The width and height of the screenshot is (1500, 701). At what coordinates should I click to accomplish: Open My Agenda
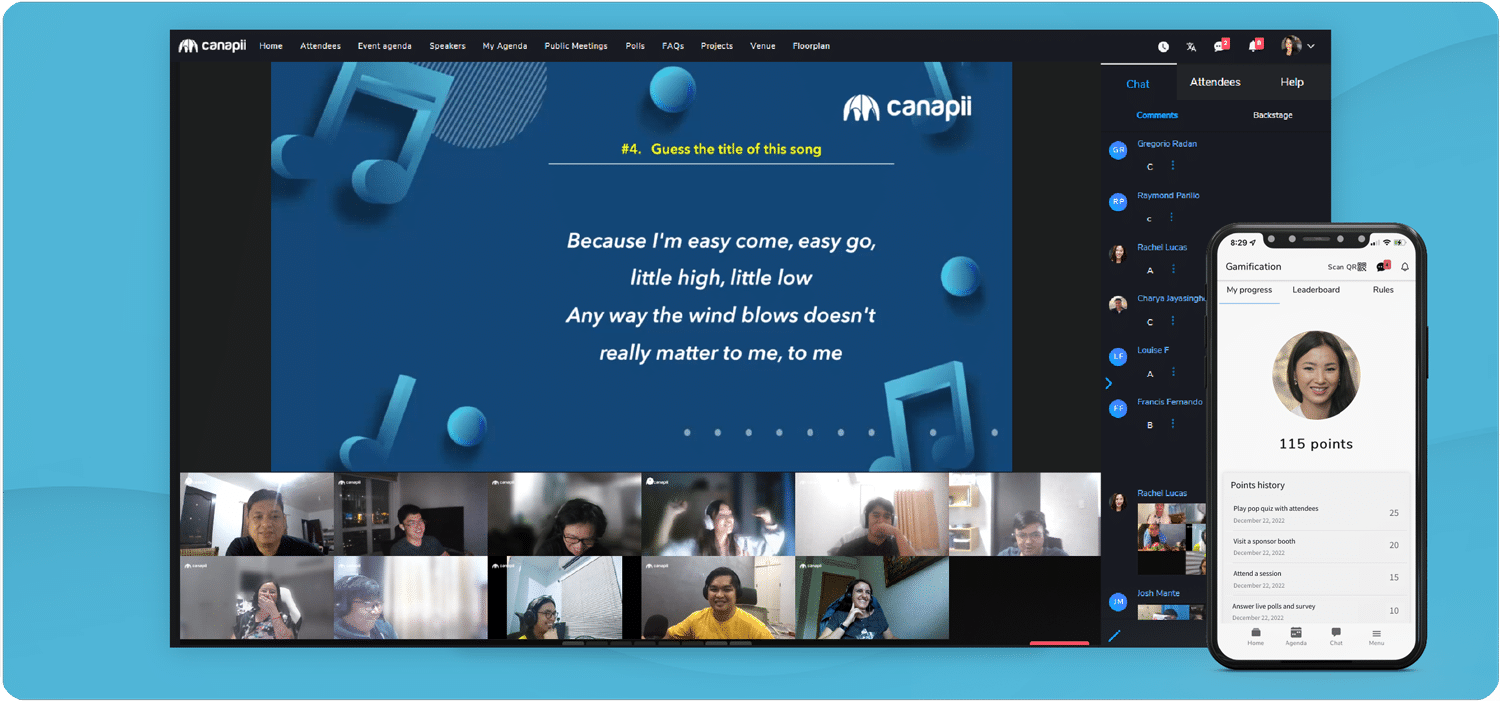(x=505, y=46)
